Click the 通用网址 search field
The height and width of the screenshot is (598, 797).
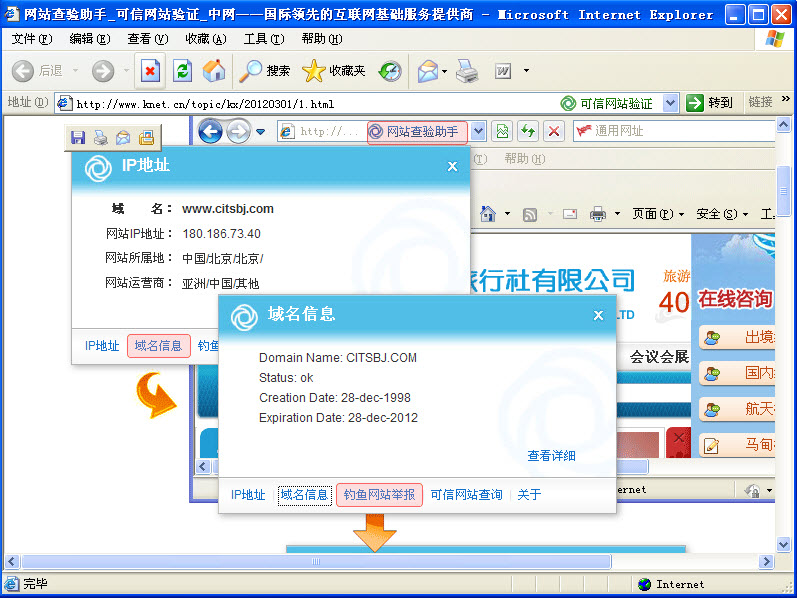675,131
